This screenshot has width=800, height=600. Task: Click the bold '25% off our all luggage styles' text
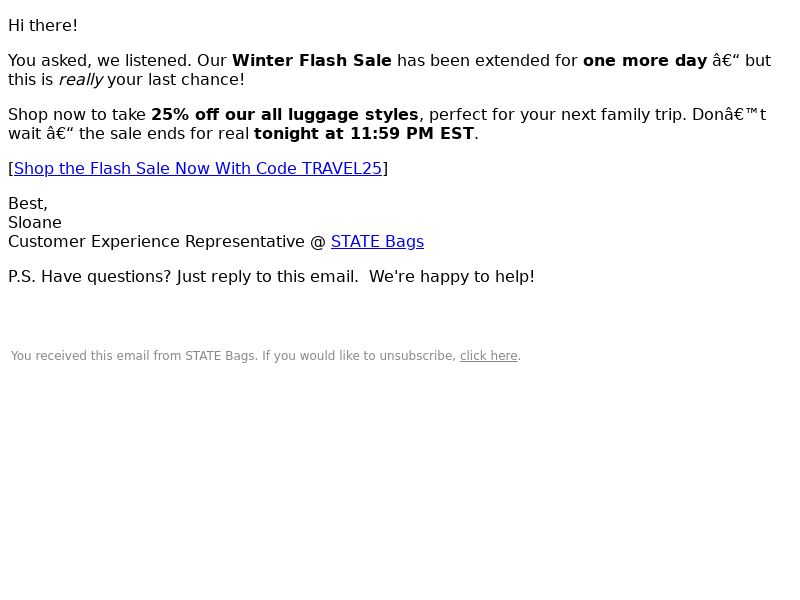(285, 114)
